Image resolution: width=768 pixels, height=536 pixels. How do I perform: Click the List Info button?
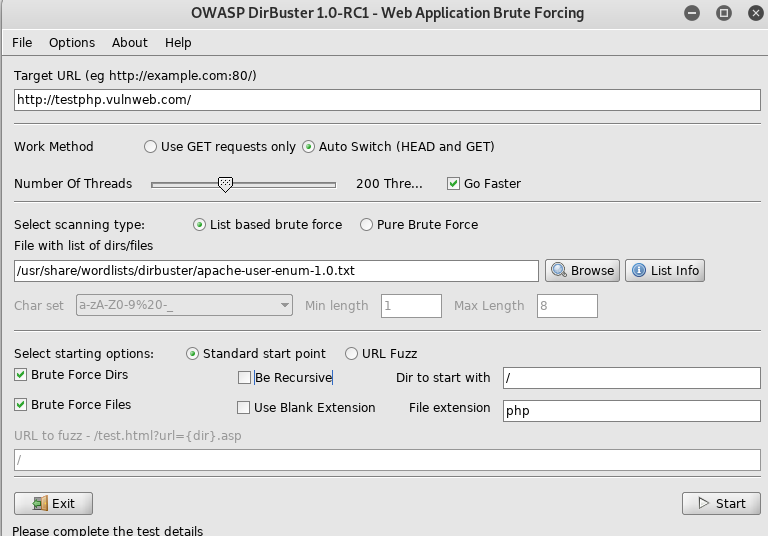[665, 270]
